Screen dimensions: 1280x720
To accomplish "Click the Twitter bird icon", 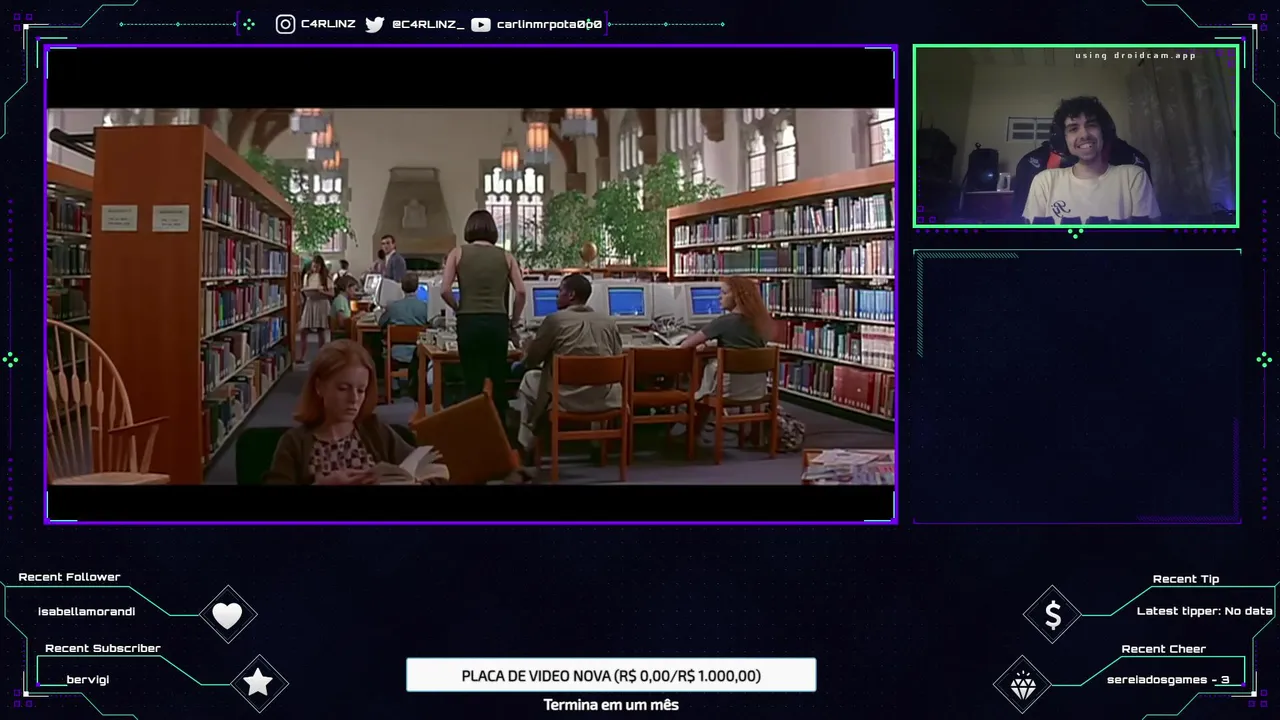I will [x=375, y=24].
